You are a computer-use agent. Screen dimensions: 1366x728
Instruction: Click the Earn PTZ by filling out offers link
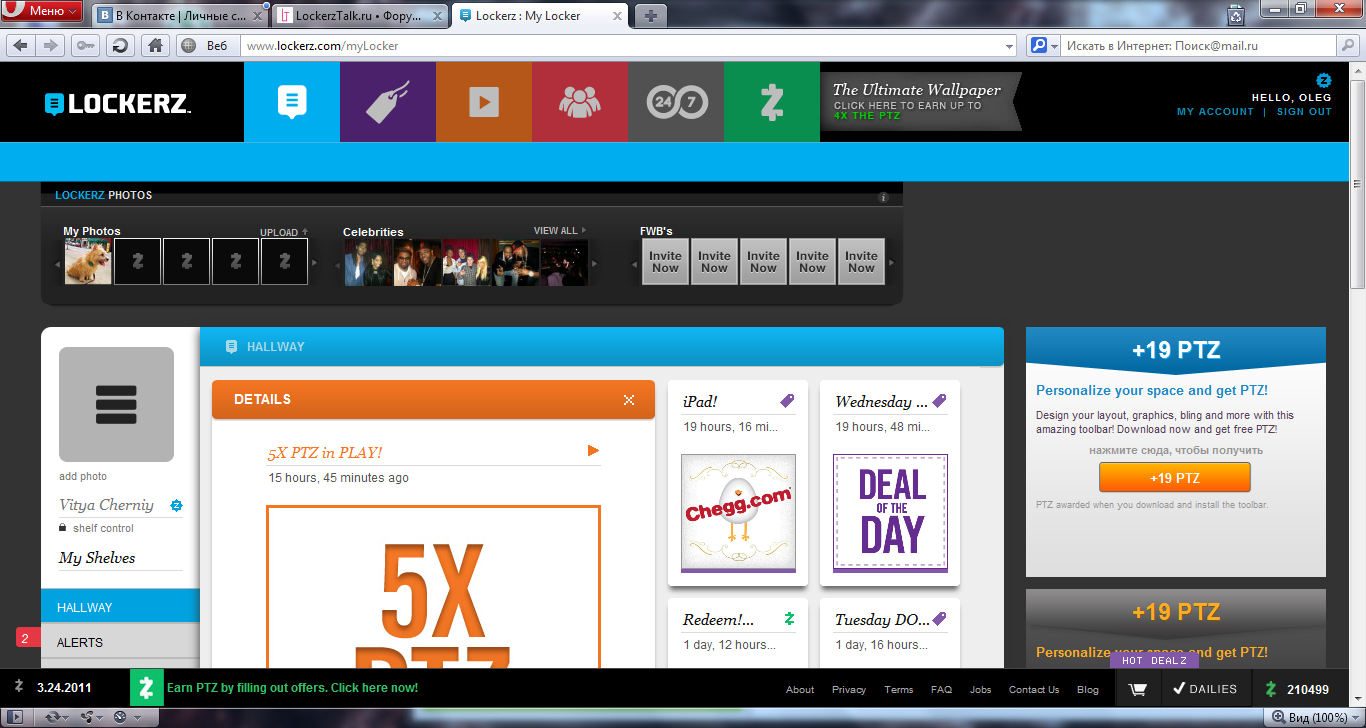pos(292,688)
